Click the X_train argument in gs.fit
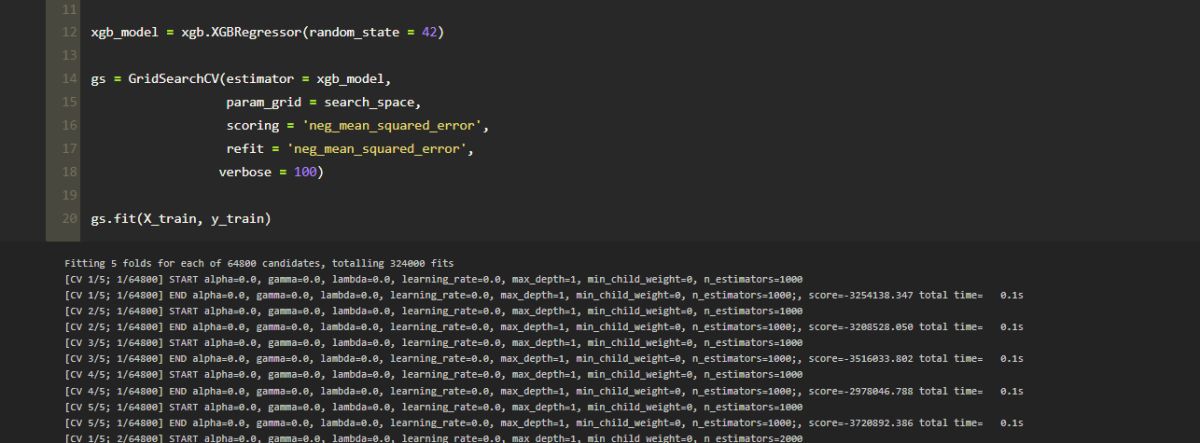The image size is (1200, 443). pyautogui.click(x=172, y=218)
